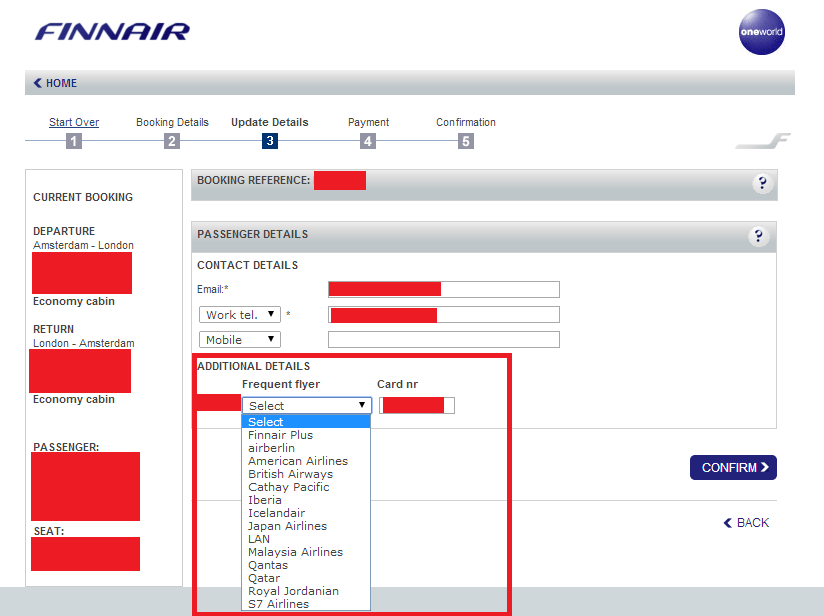This screenshot has width=824, height=616.
Task: Choose British Airways from list
Action: [x=306, y=474]
